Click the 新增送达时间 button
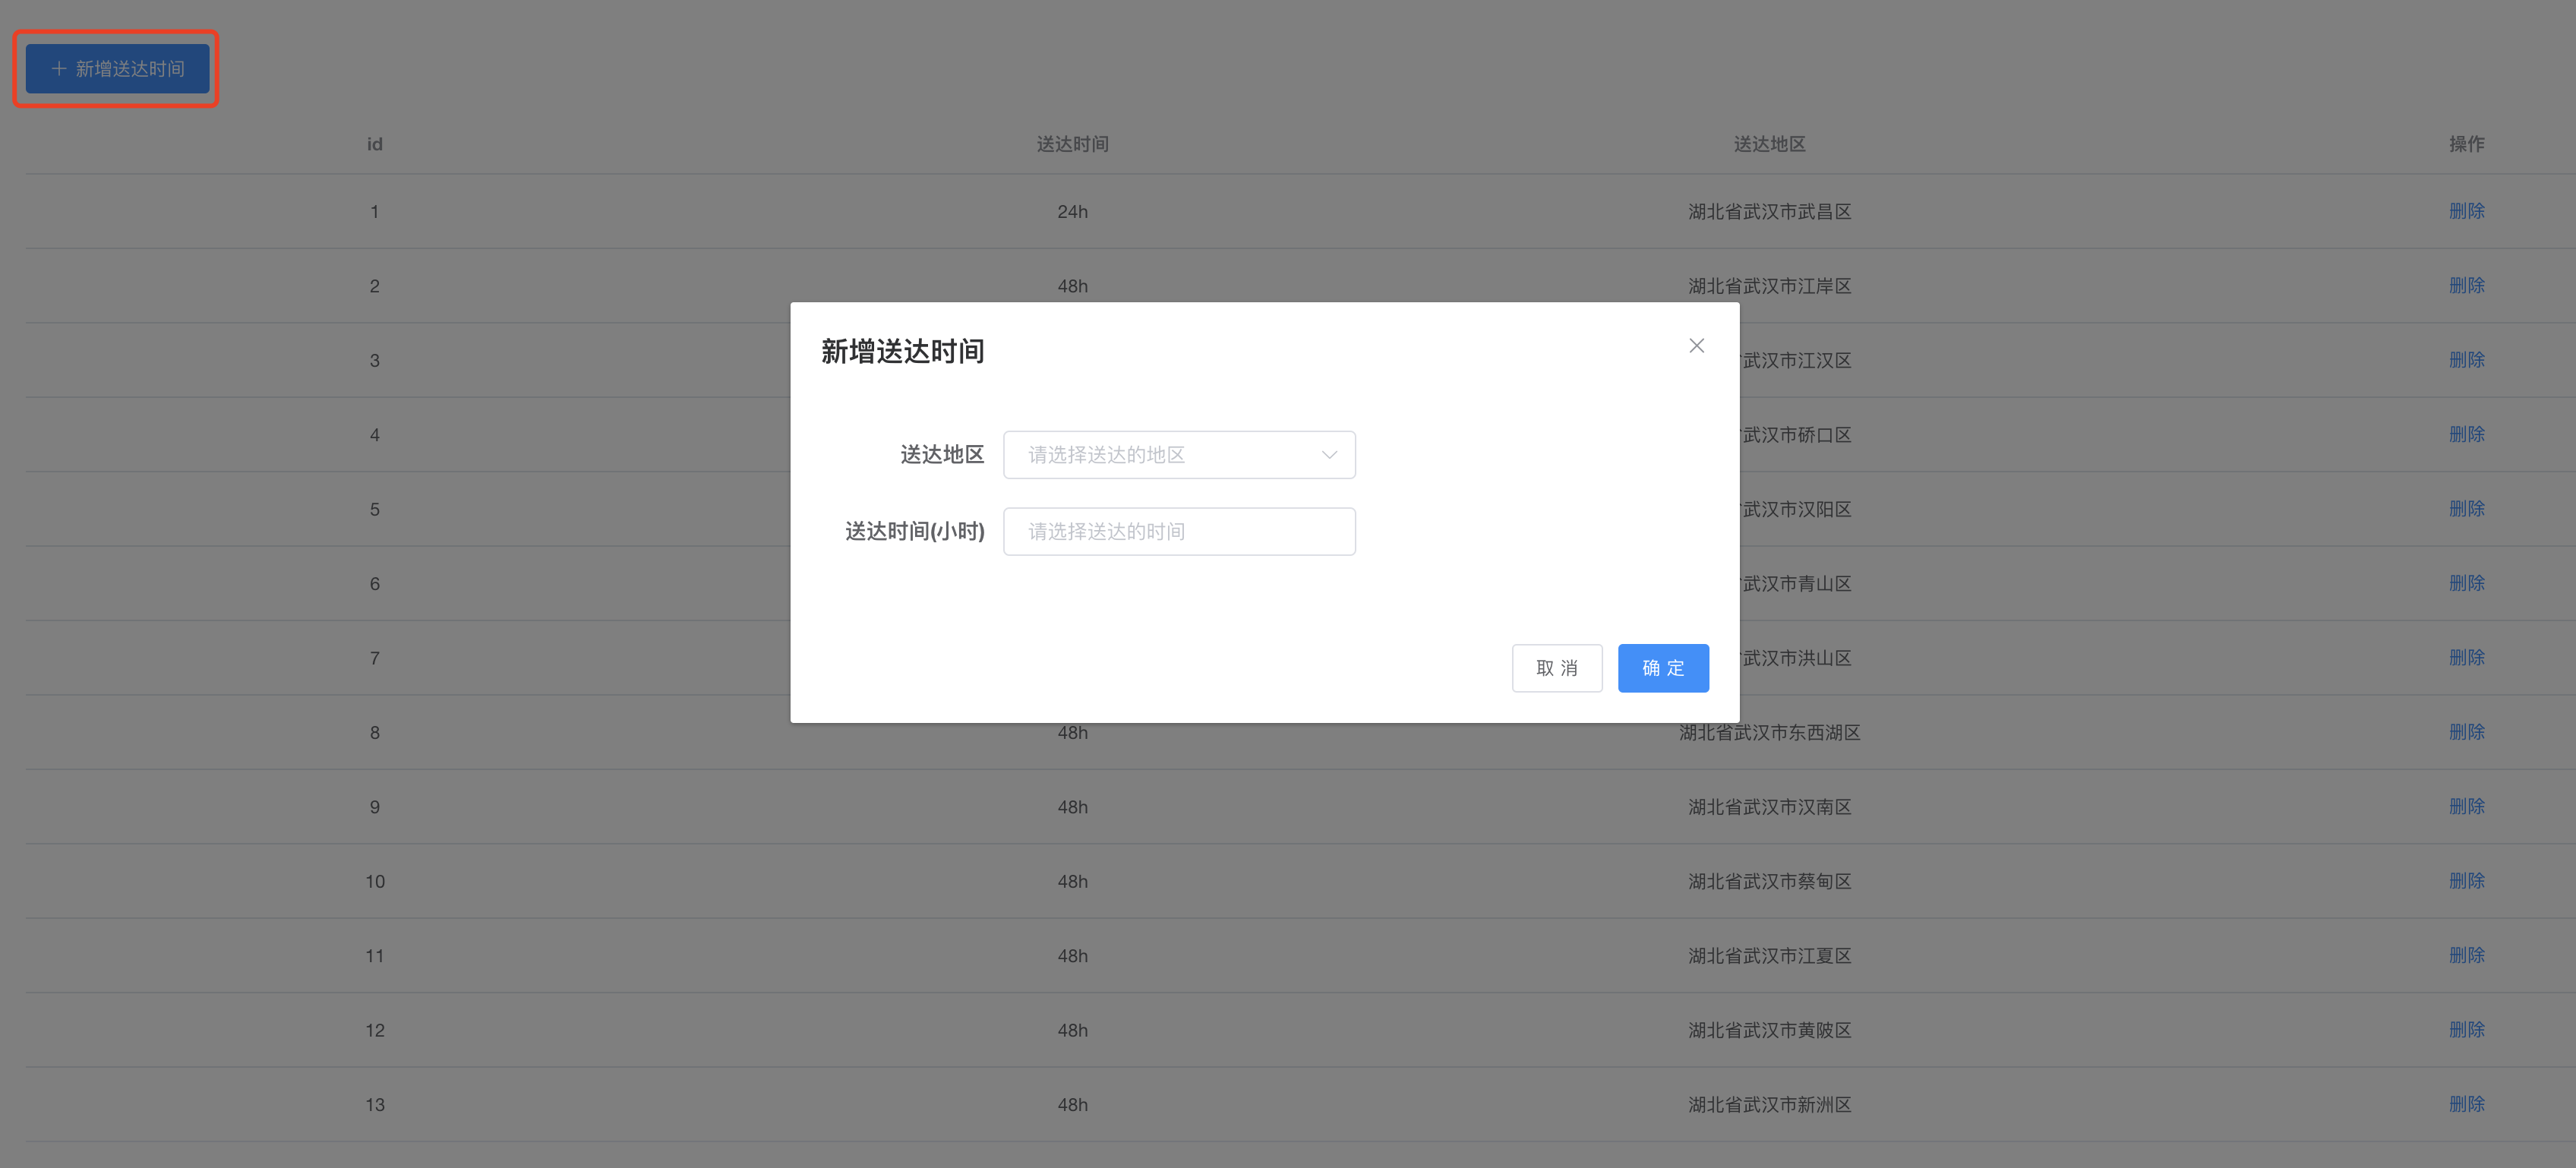2576x1168 pixels. (x=115, y=69)
